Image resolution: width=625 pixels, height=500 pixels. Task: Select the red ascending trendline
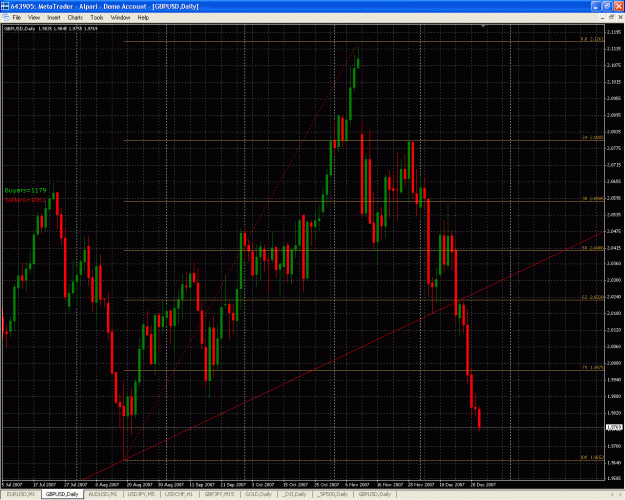click(343, 357)
